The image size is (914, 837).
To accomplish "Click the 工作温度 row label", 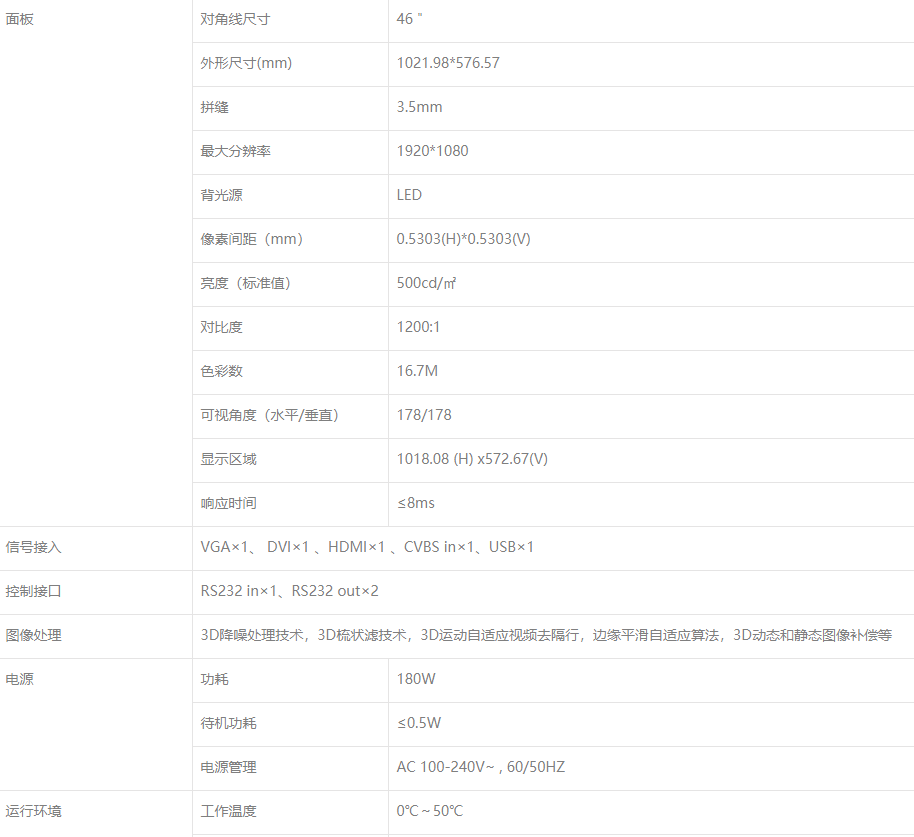I will point(228,811).
